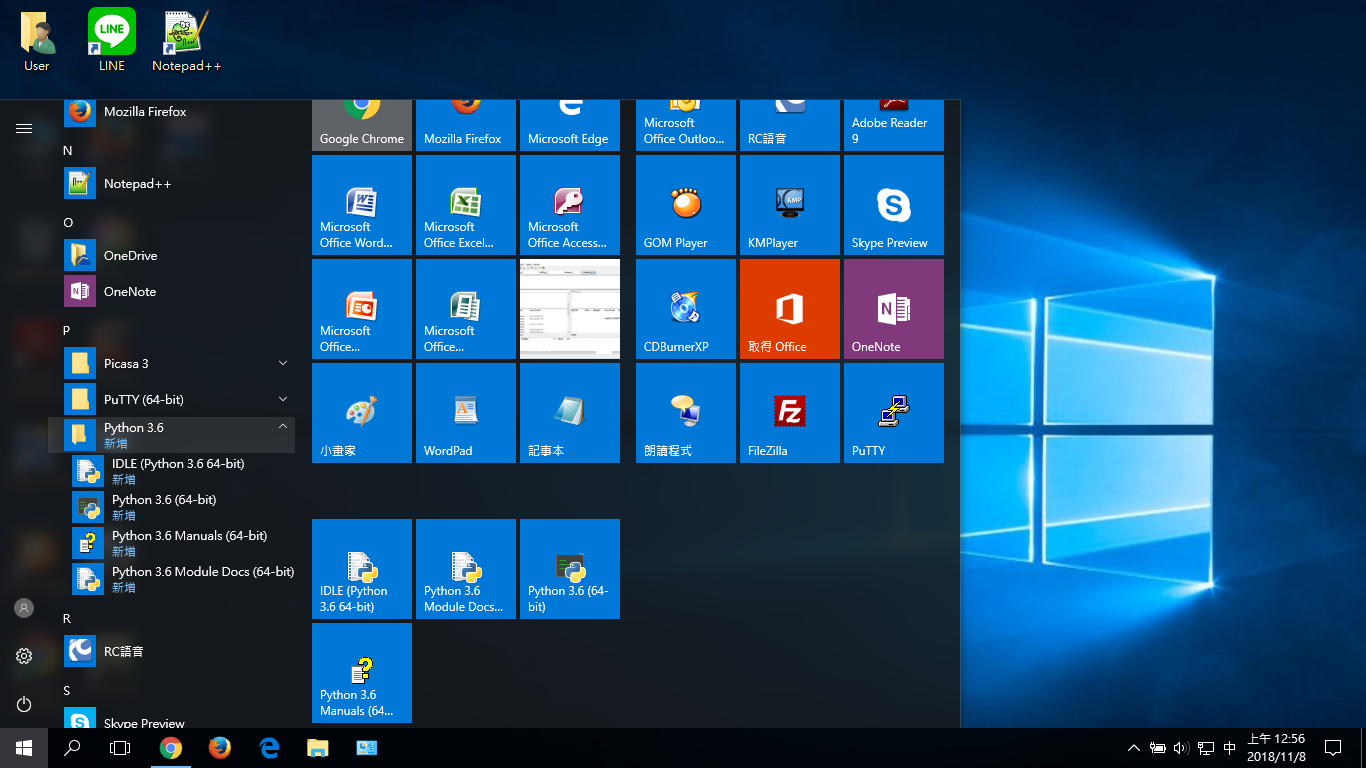Launch Microsoft Office Access tile

tap(570, 205)
